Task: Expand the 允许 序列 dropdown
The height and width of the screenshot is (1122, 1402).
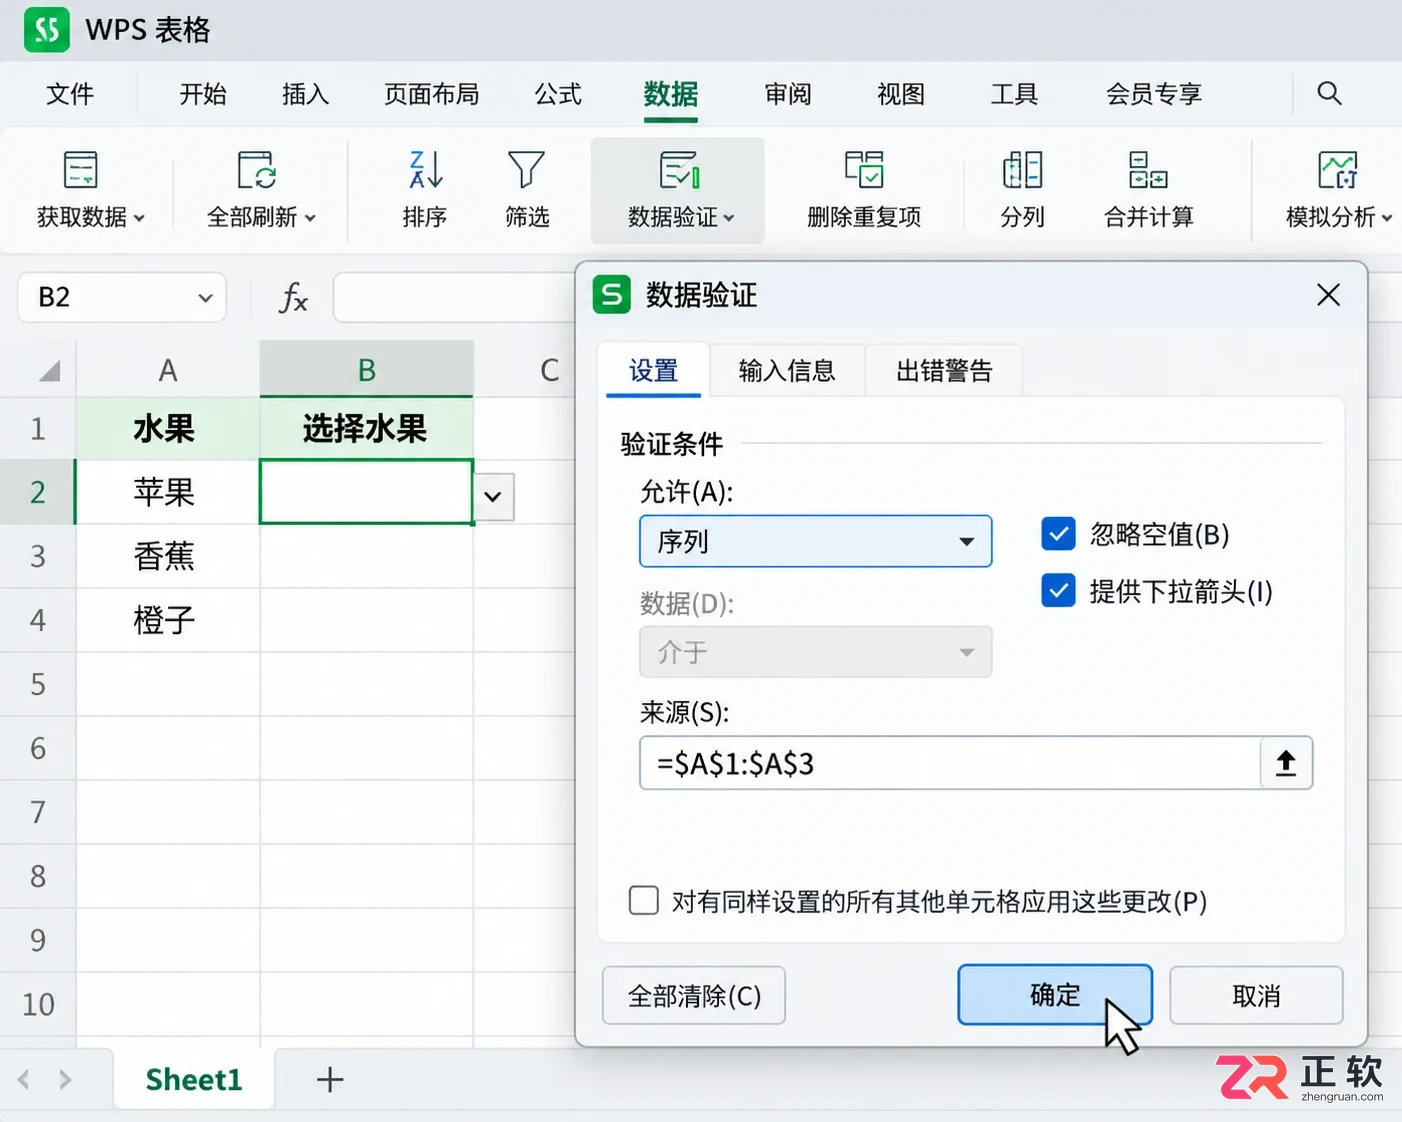Action: (x=816, y=541)
